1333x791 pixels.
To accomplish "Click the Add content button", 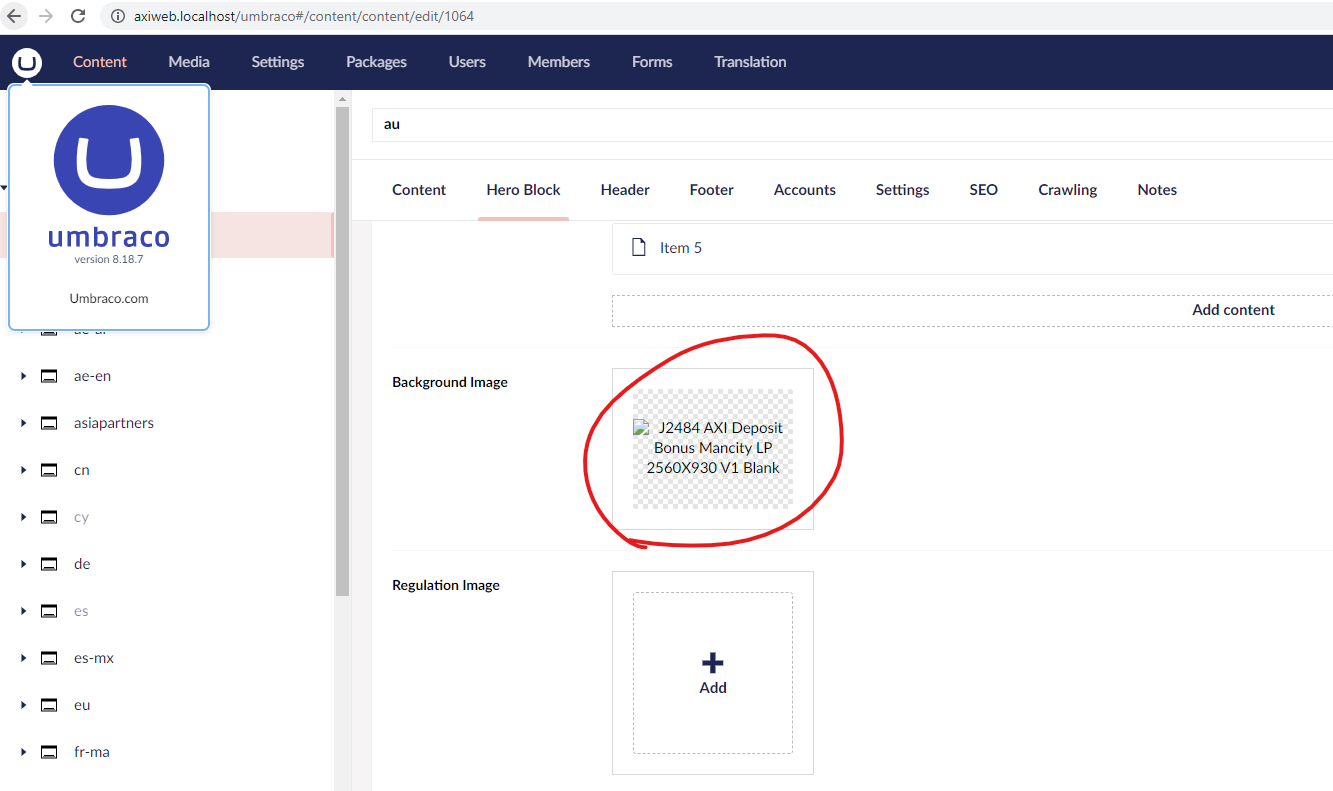I will click(1232, 309).
